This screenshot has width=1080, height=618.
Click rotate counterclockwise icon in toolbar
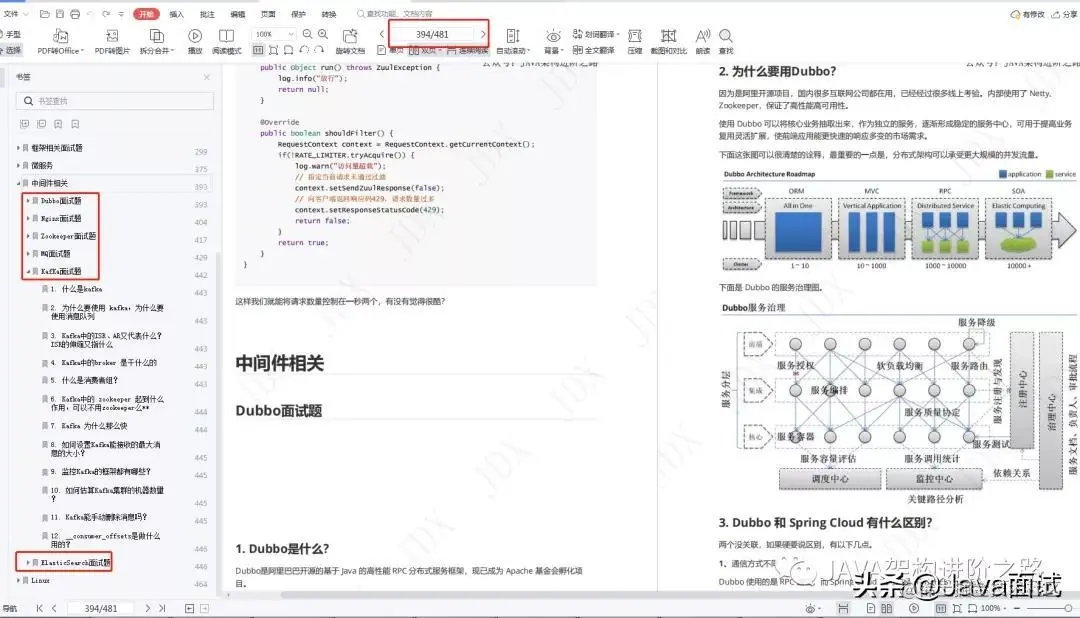click(304, 50)
